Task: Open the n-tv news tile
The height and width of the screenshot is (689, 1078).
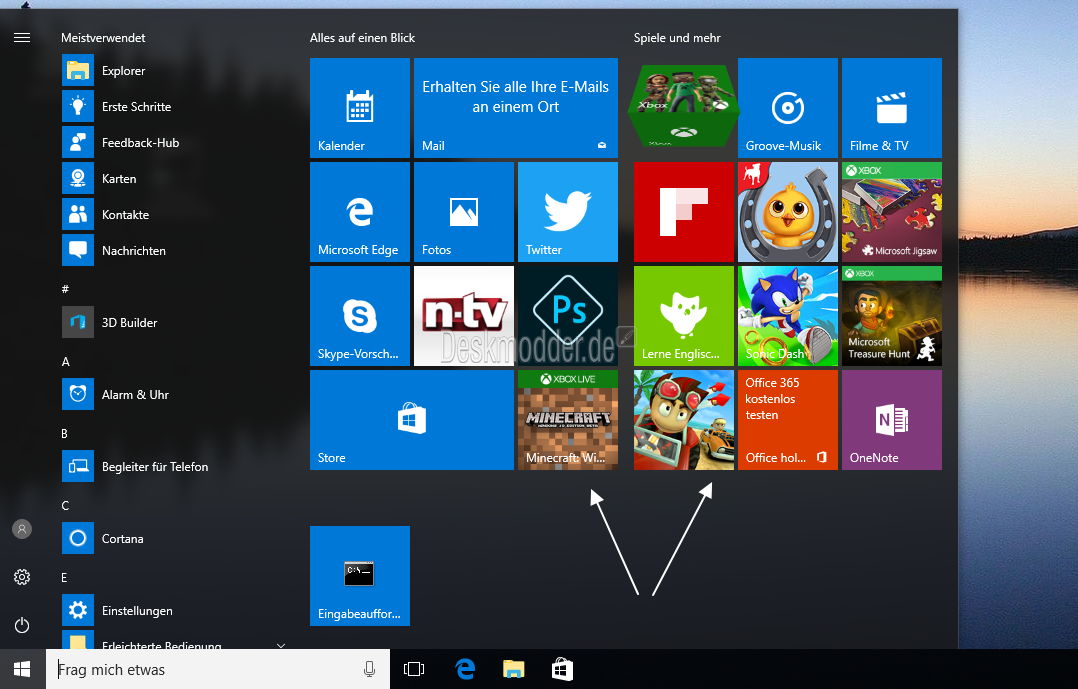Action: point(463,316)
